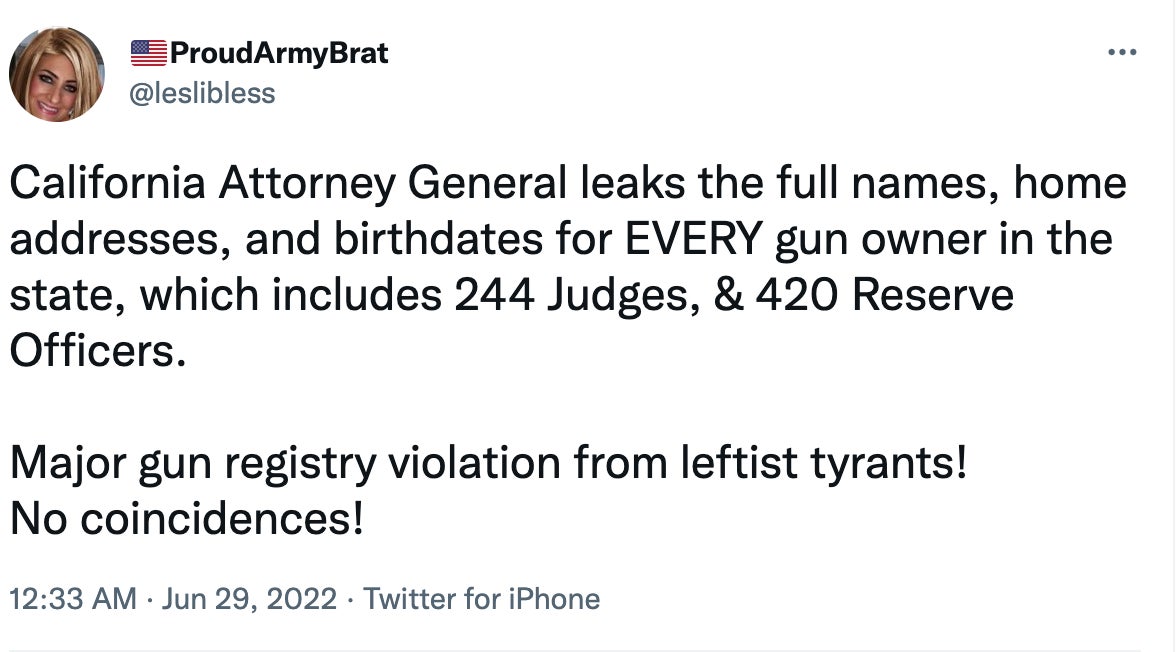Open the three-dot more options menu
Viewport: 1176px width, 652px height.
click(x=1122, y=53)
